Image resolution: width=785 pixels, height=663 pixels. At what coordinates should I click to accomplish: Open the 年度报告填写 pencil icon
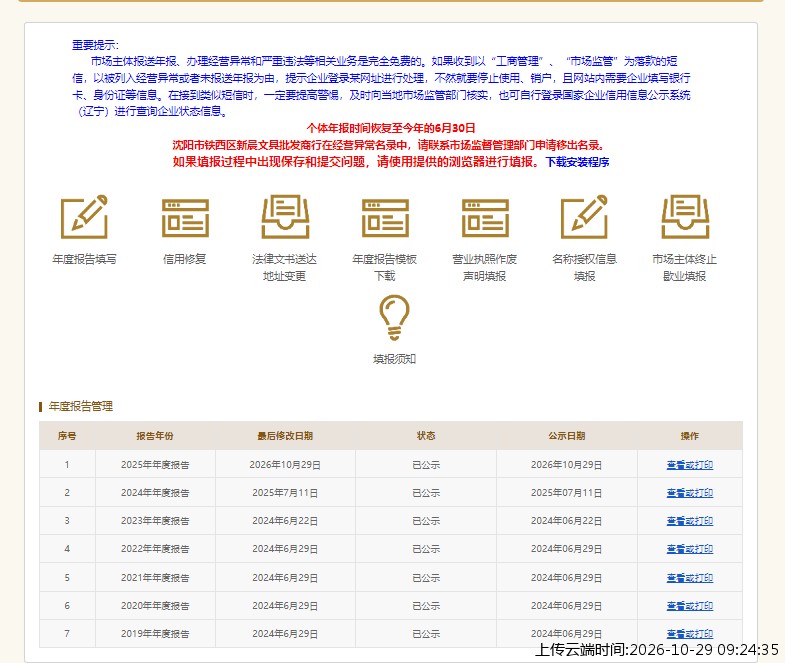84,217
